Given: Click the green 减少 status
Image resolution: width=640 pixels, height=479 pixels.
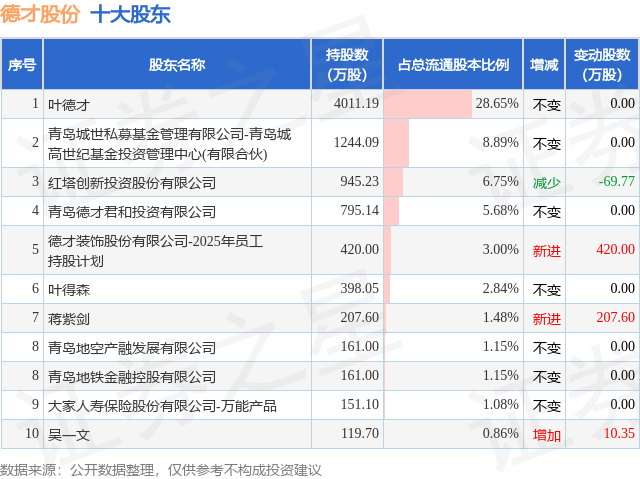Looking at the screenshot, I should click(547, 183).
